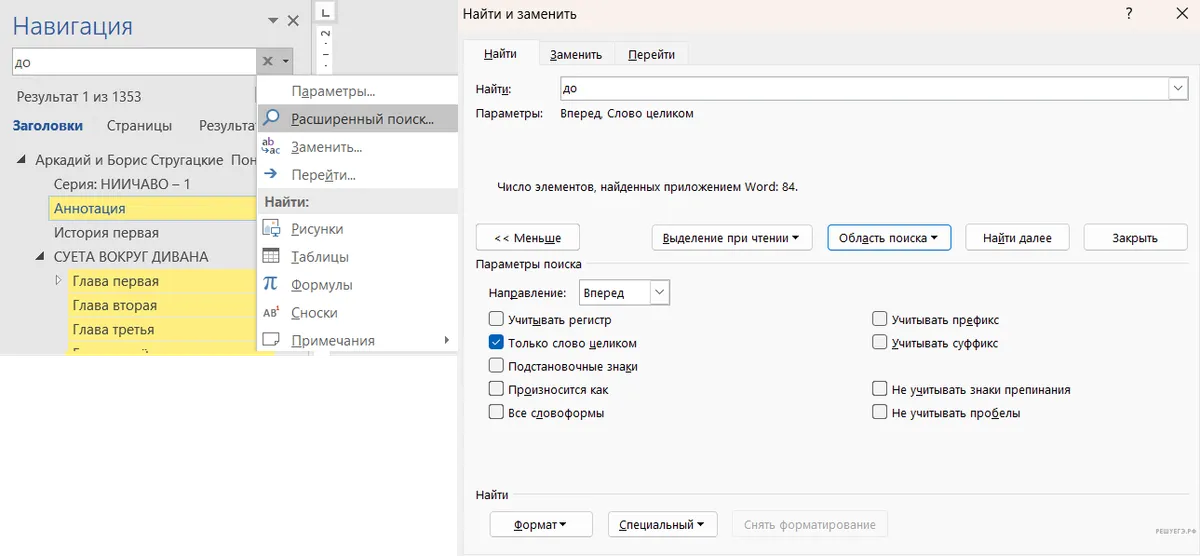Open the Найти tab in dialog
The height and width of the screenshot is (556, 1200).
coord(500,54)
